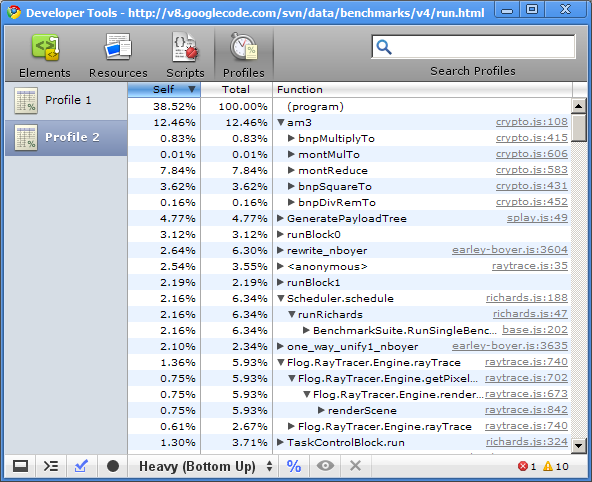Open the base.js:202 source link

[535, 330]
